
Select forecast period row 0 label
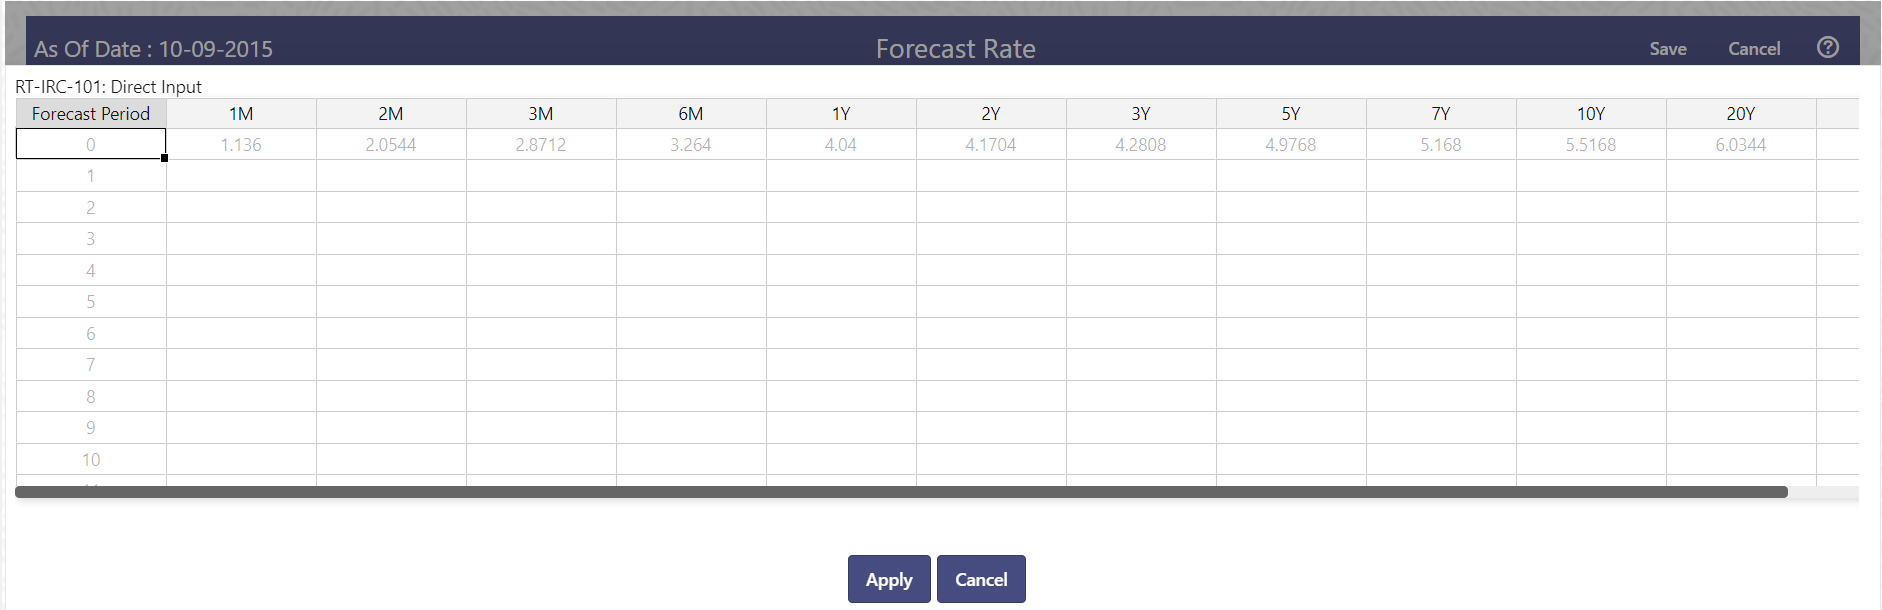[x=90, y=144]
